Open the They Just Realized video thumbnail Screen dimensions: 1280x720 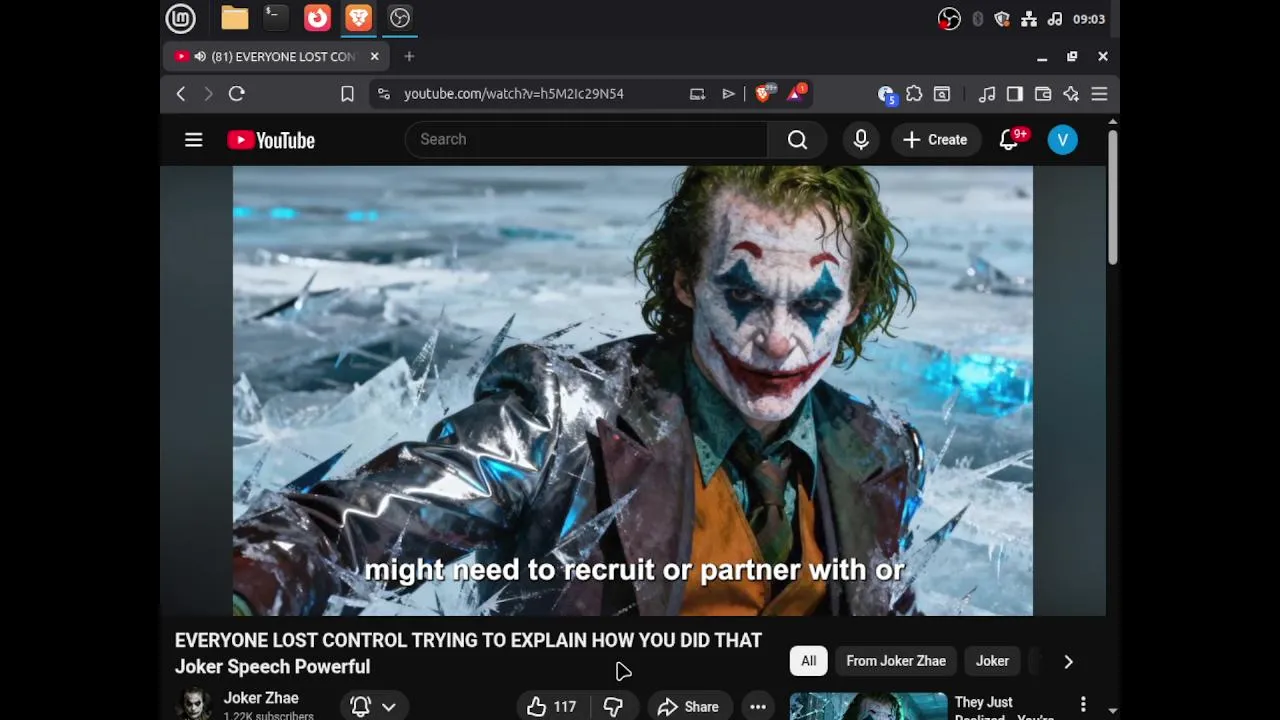(x=868, y=707)
